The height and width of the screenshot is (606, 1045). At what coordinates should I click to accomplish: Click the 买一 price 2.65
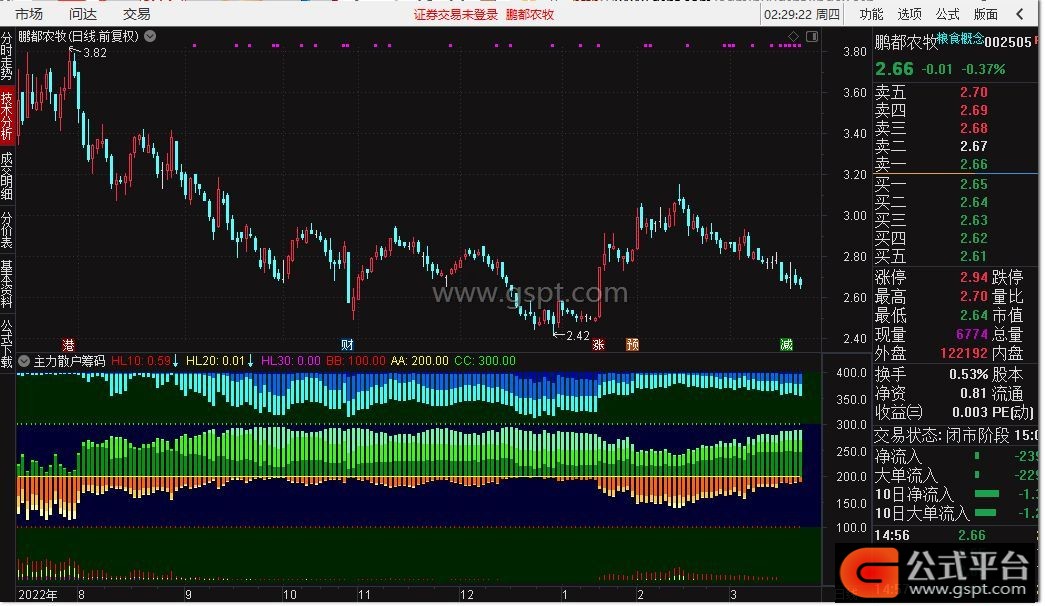pos(974,184)
